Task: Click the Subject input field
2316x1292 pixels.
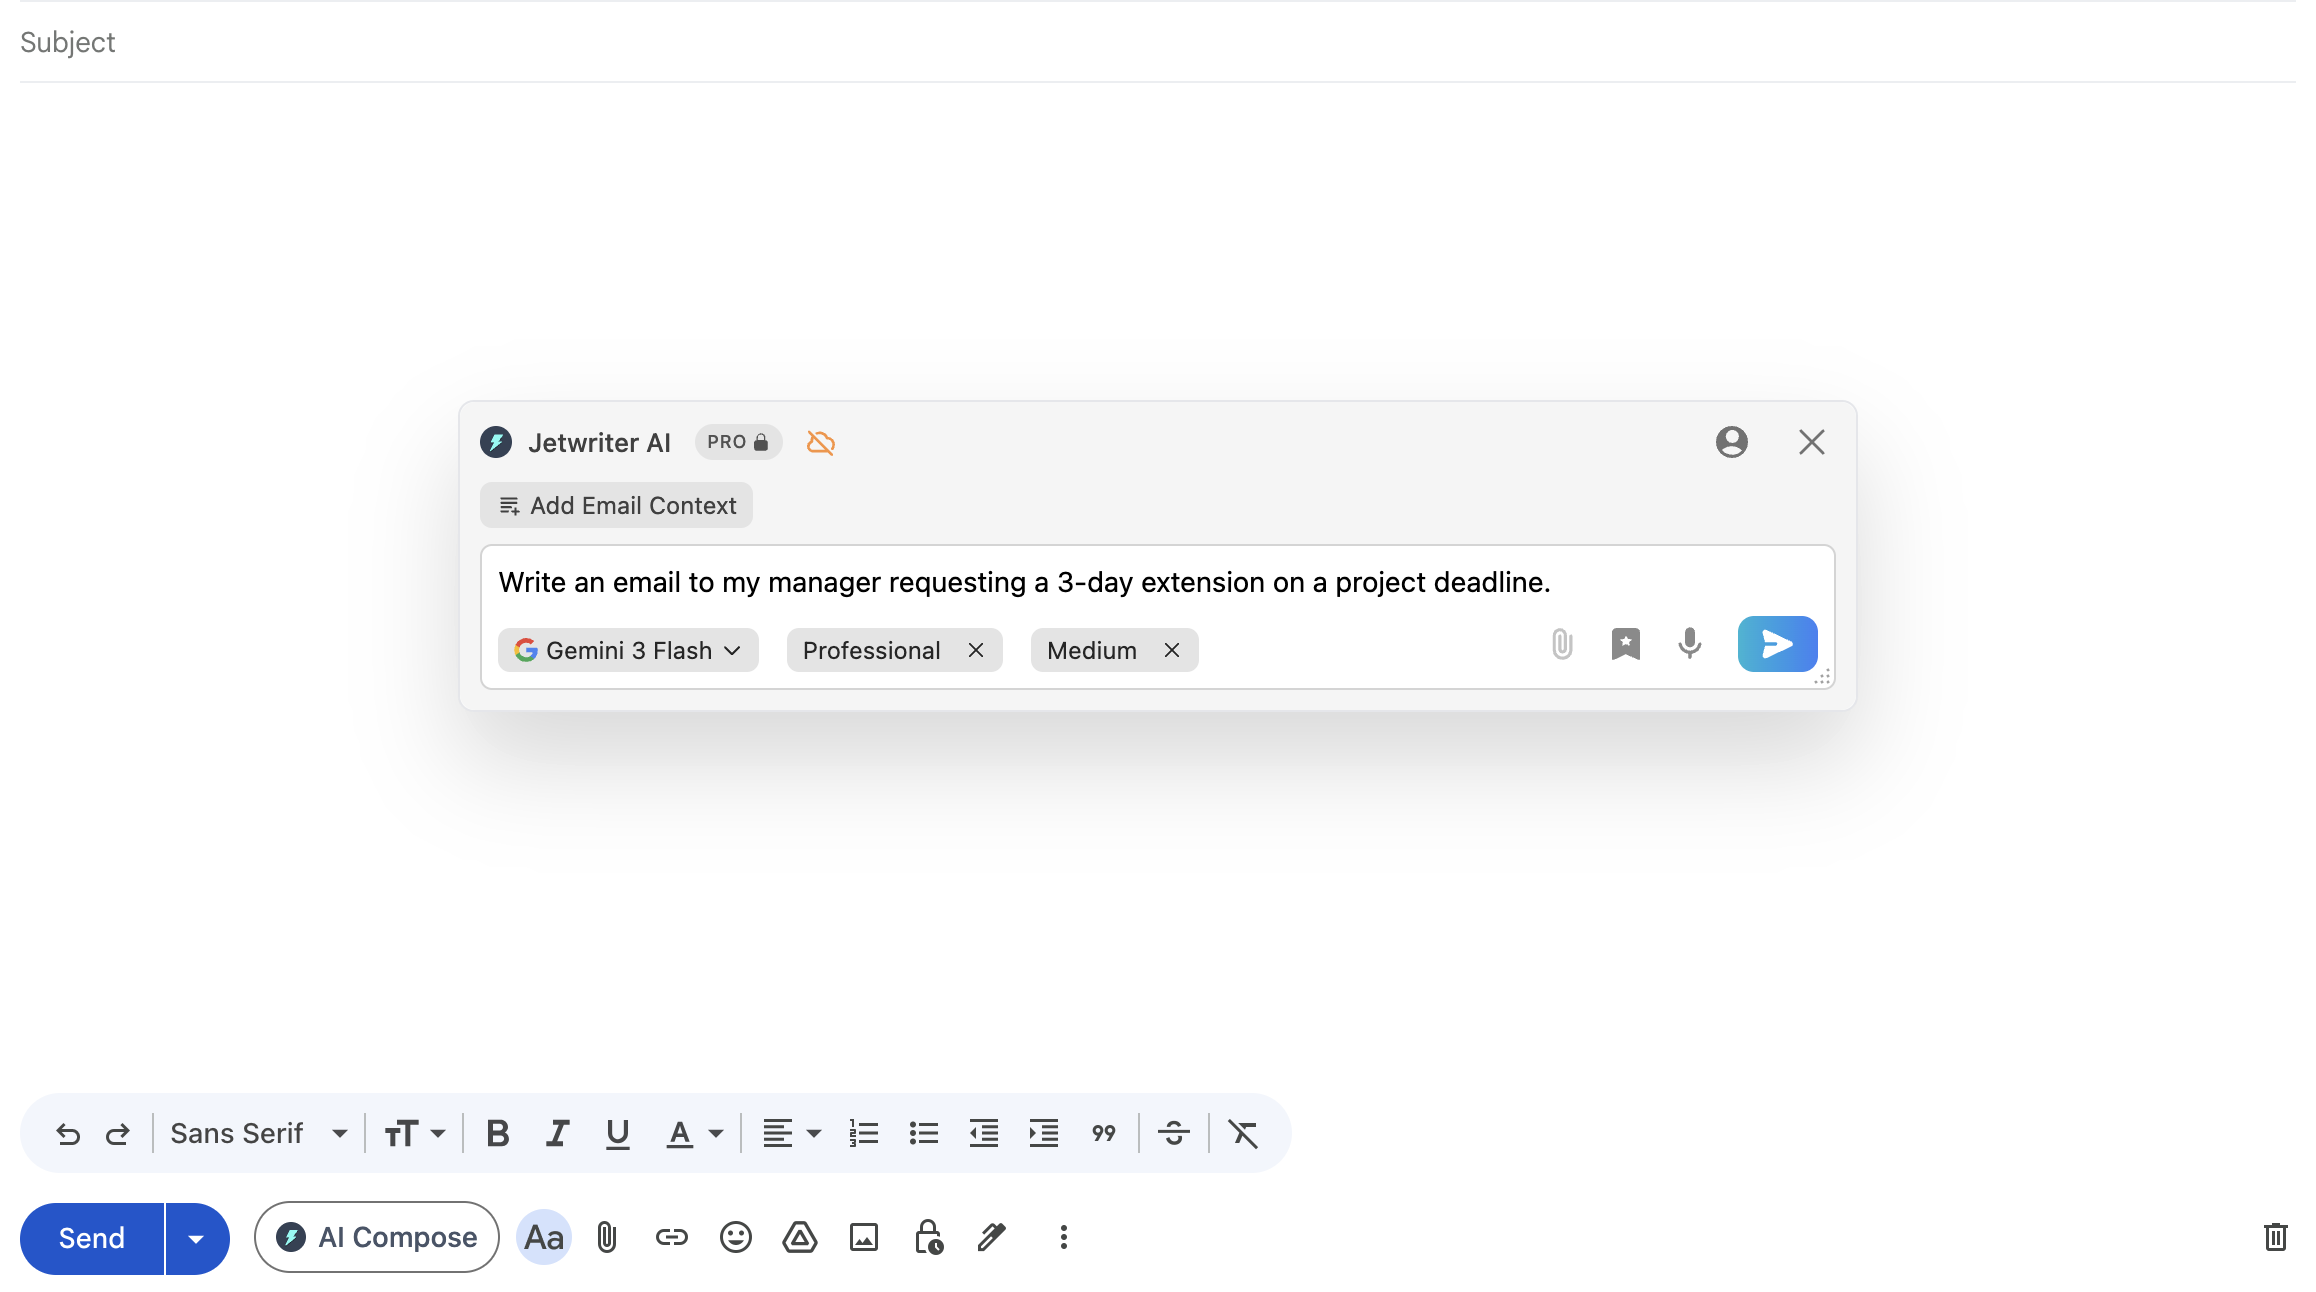Action: pos(1157,42)
